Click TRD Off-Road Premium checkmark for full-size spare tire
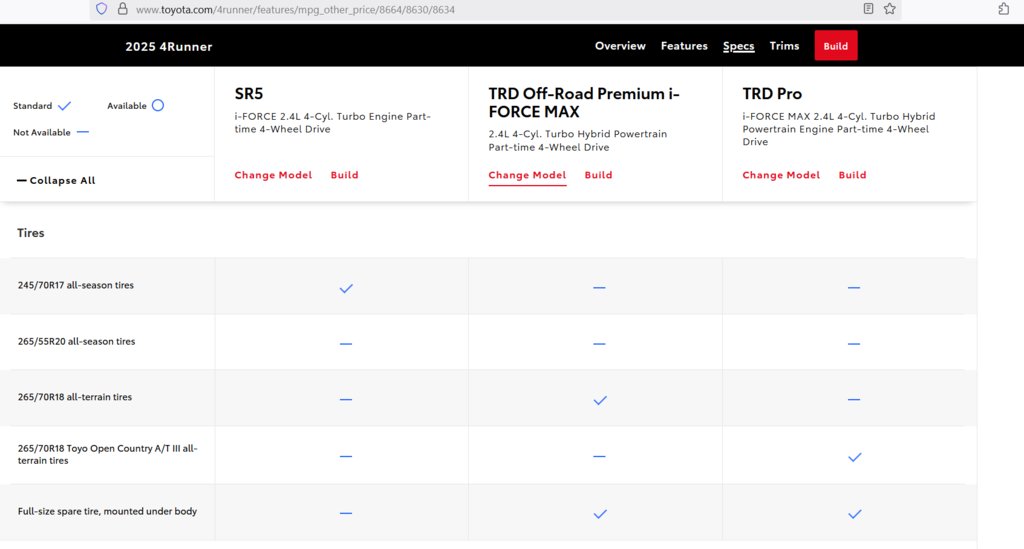 coord(600,514)
